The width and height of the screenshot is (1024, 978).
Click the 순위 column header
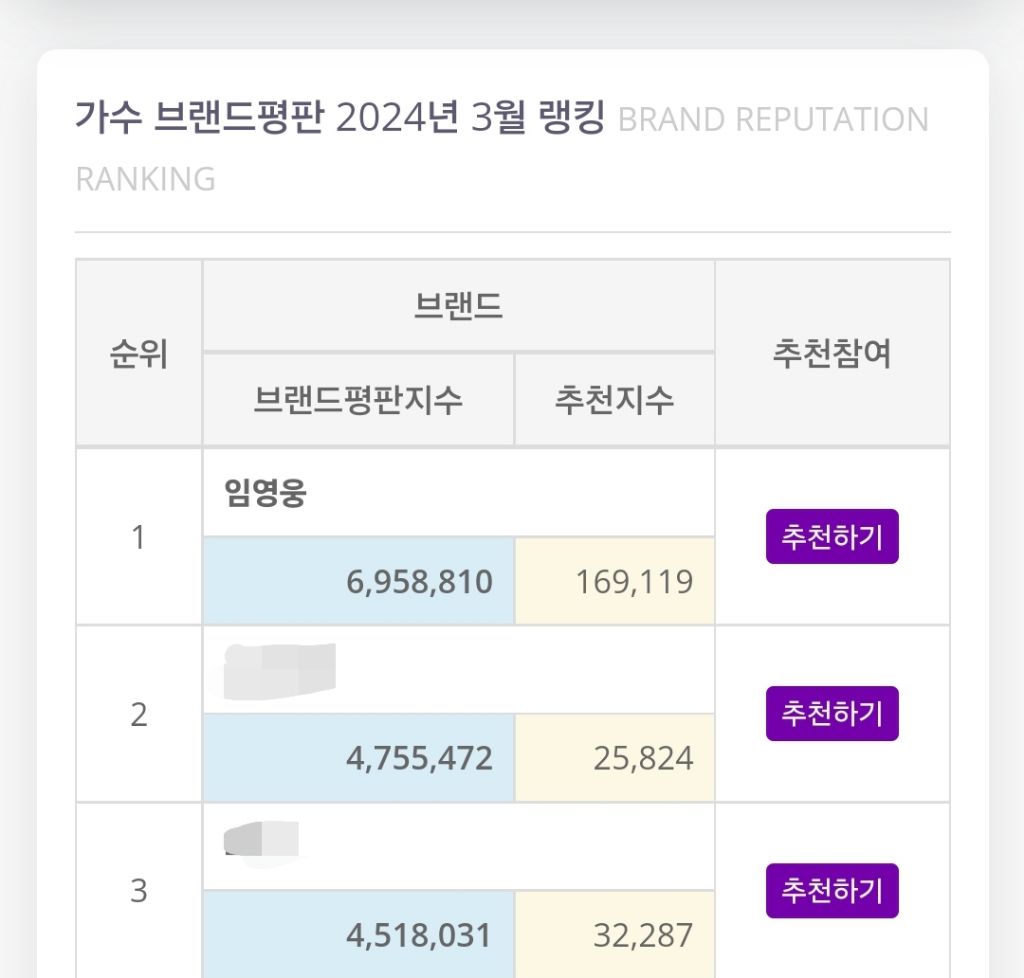tap(139, 354)
